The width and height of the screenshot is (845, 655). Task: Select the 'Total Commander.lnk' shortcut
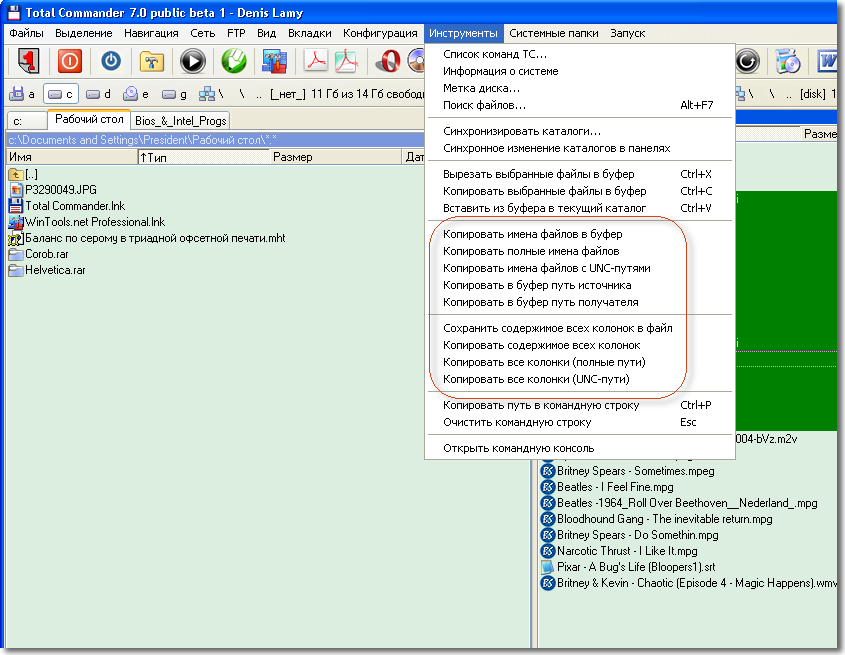point(67,206)
